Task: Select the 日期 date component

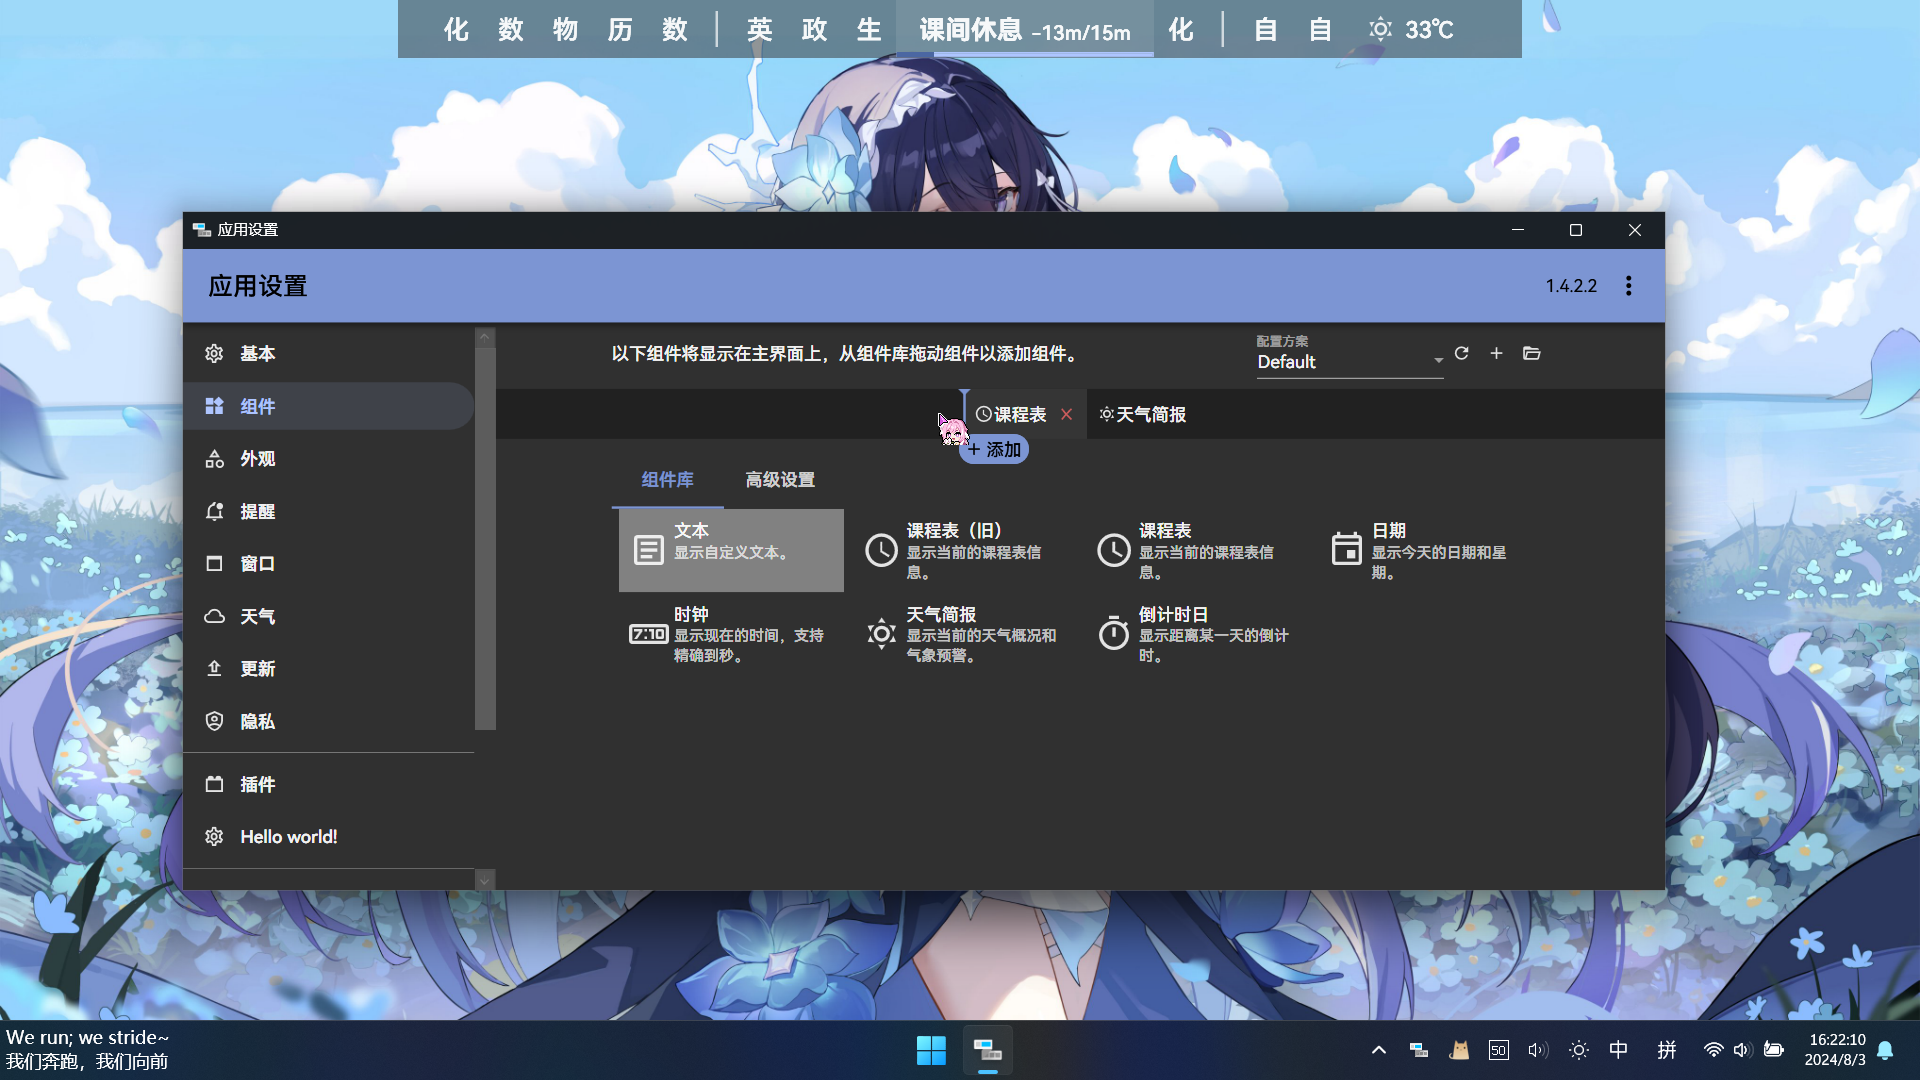Action: coord(1420,550)
